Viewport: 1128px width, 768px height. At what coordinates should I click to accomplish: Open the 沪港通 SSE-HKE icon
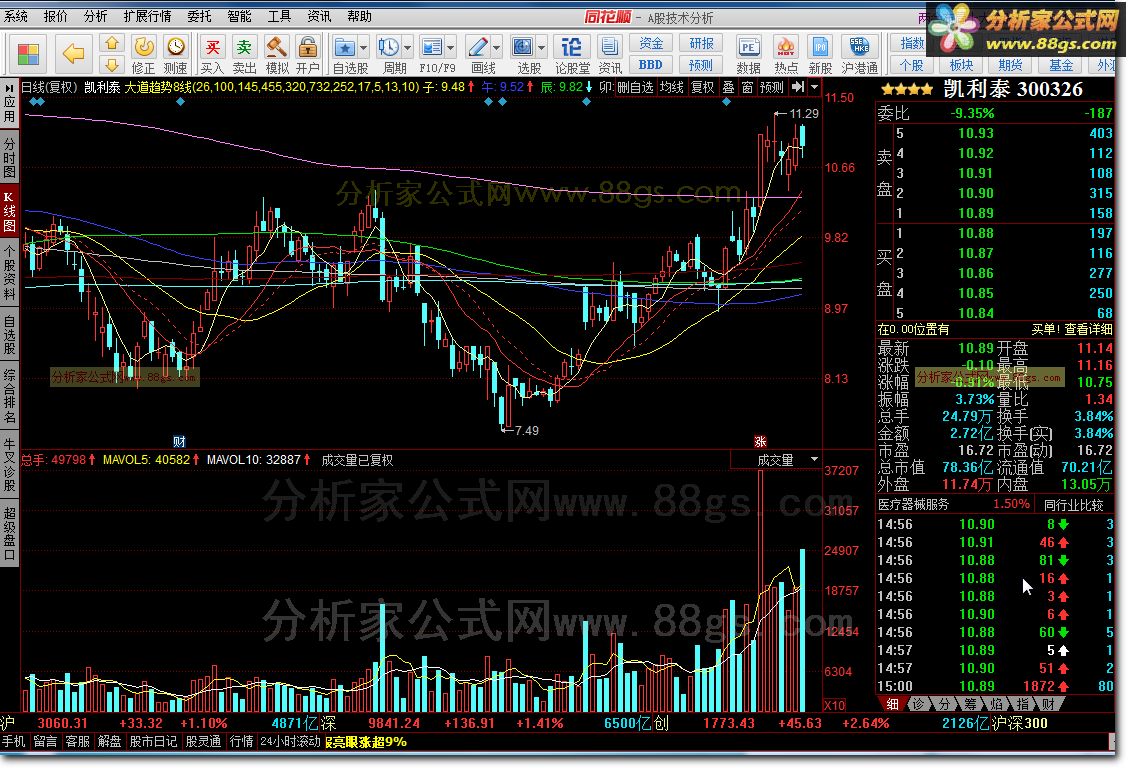click(x=859, y=54)
